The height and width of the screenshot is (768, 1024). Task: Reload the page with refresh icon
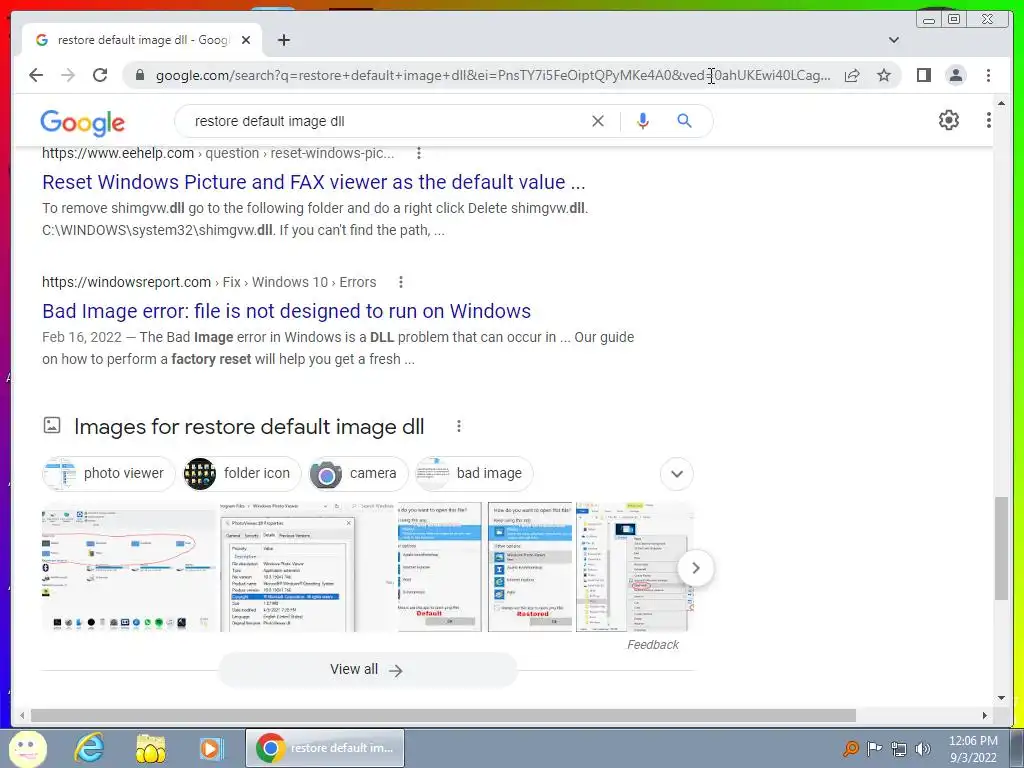tap(100, 75)
